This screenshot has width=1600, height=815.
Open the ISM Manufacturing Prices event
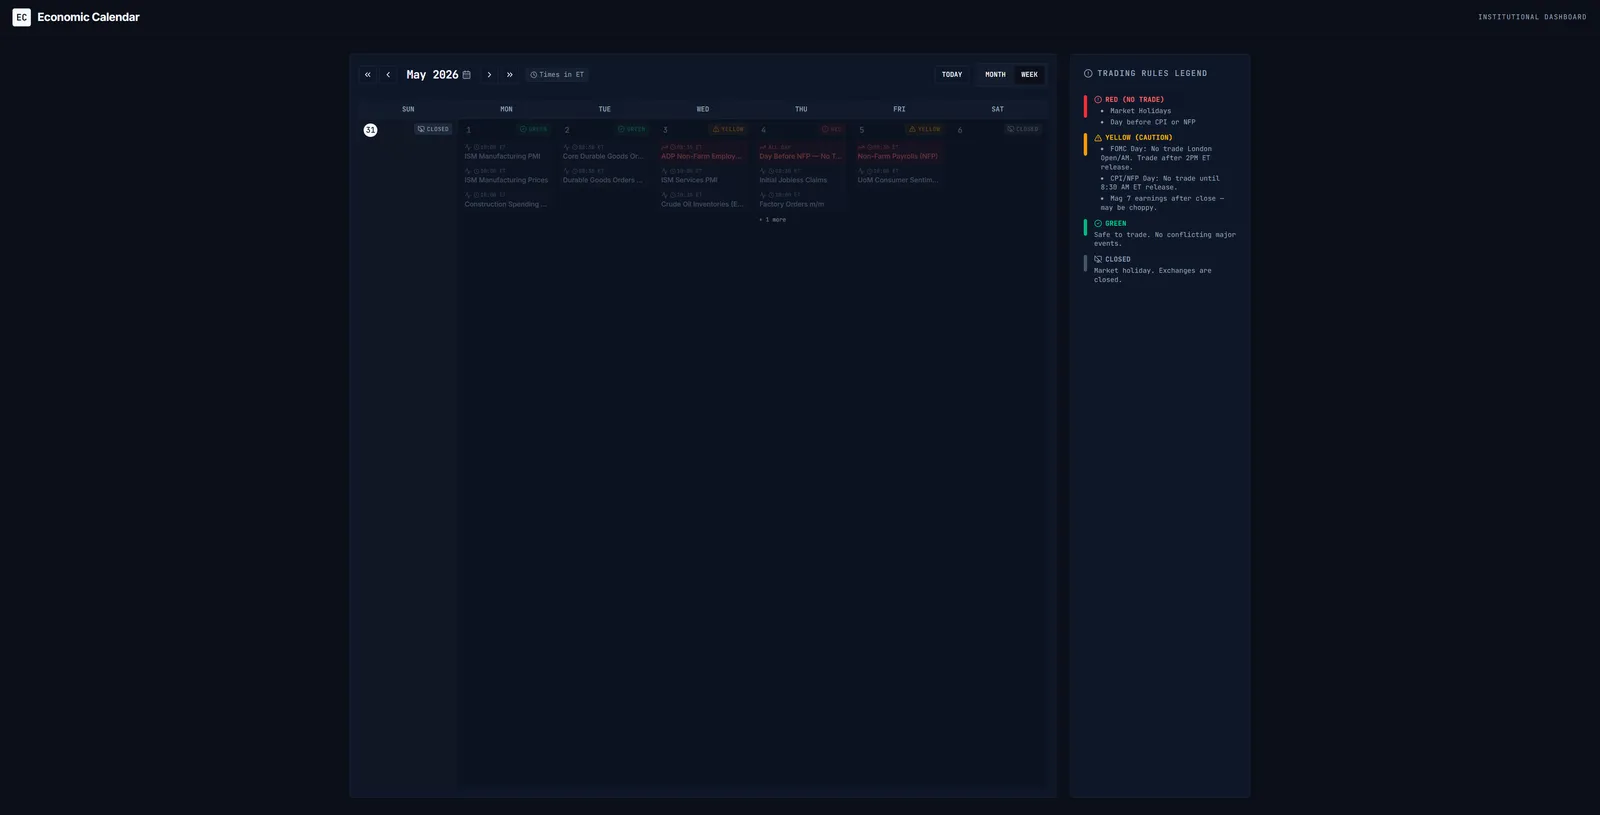click(507, 176)
